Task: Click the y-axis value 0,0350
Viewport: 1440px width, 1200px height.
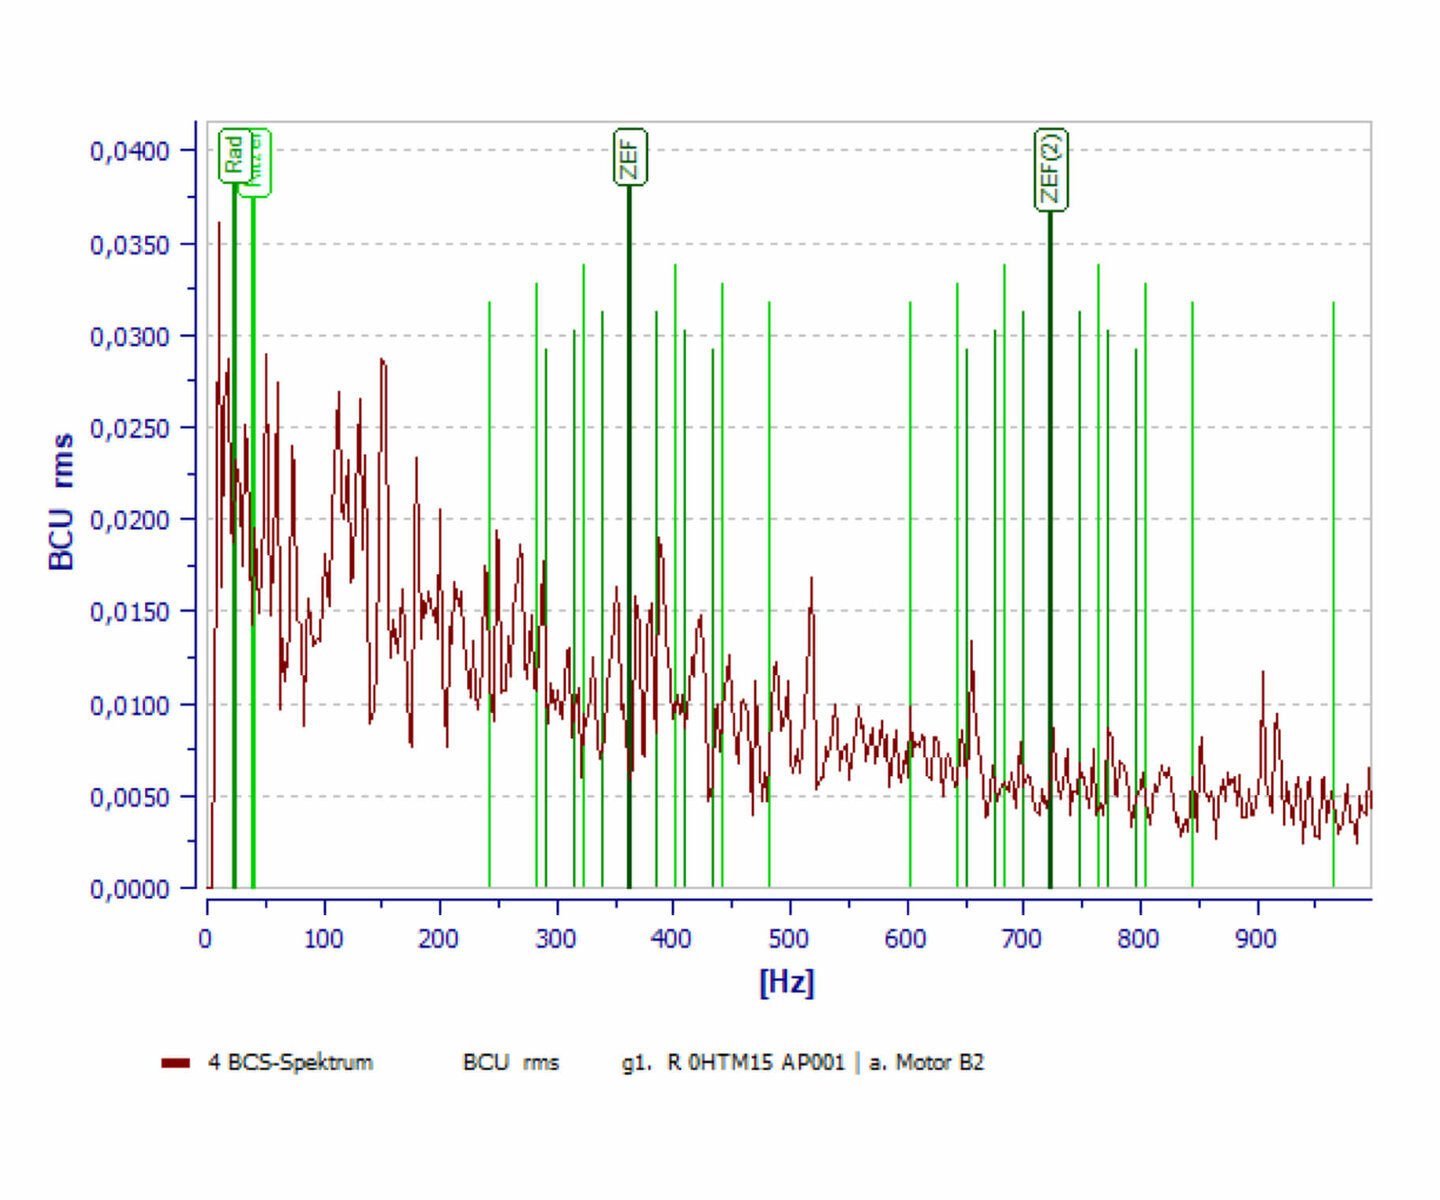Action: [x=130, y=245]
